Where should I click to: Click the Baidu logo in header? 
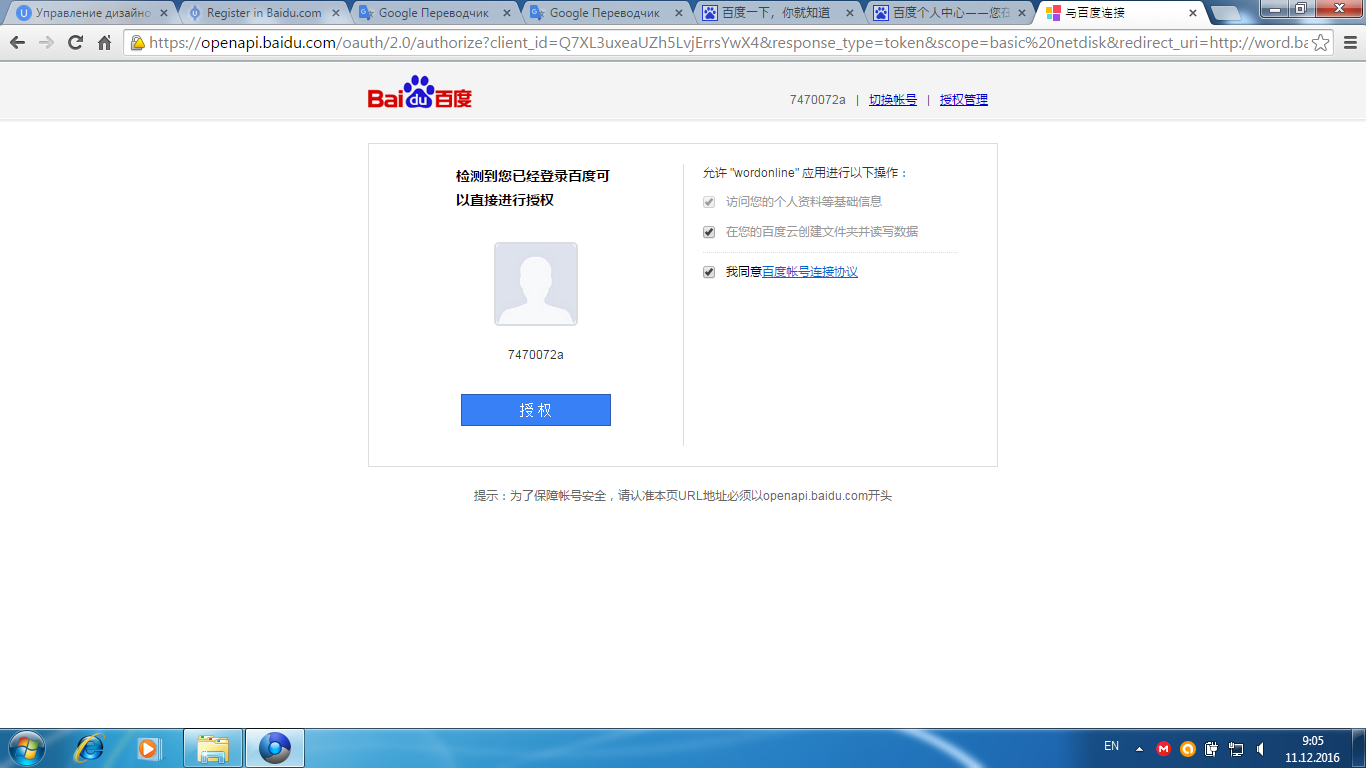click(420, 93)
